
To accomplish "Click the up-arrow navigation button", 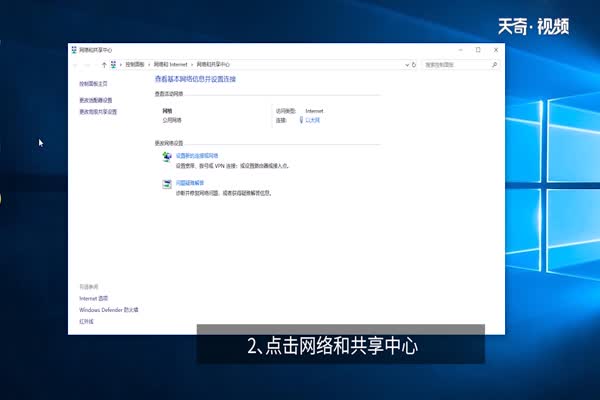I will pyautogui.click(x=104, y=65).
